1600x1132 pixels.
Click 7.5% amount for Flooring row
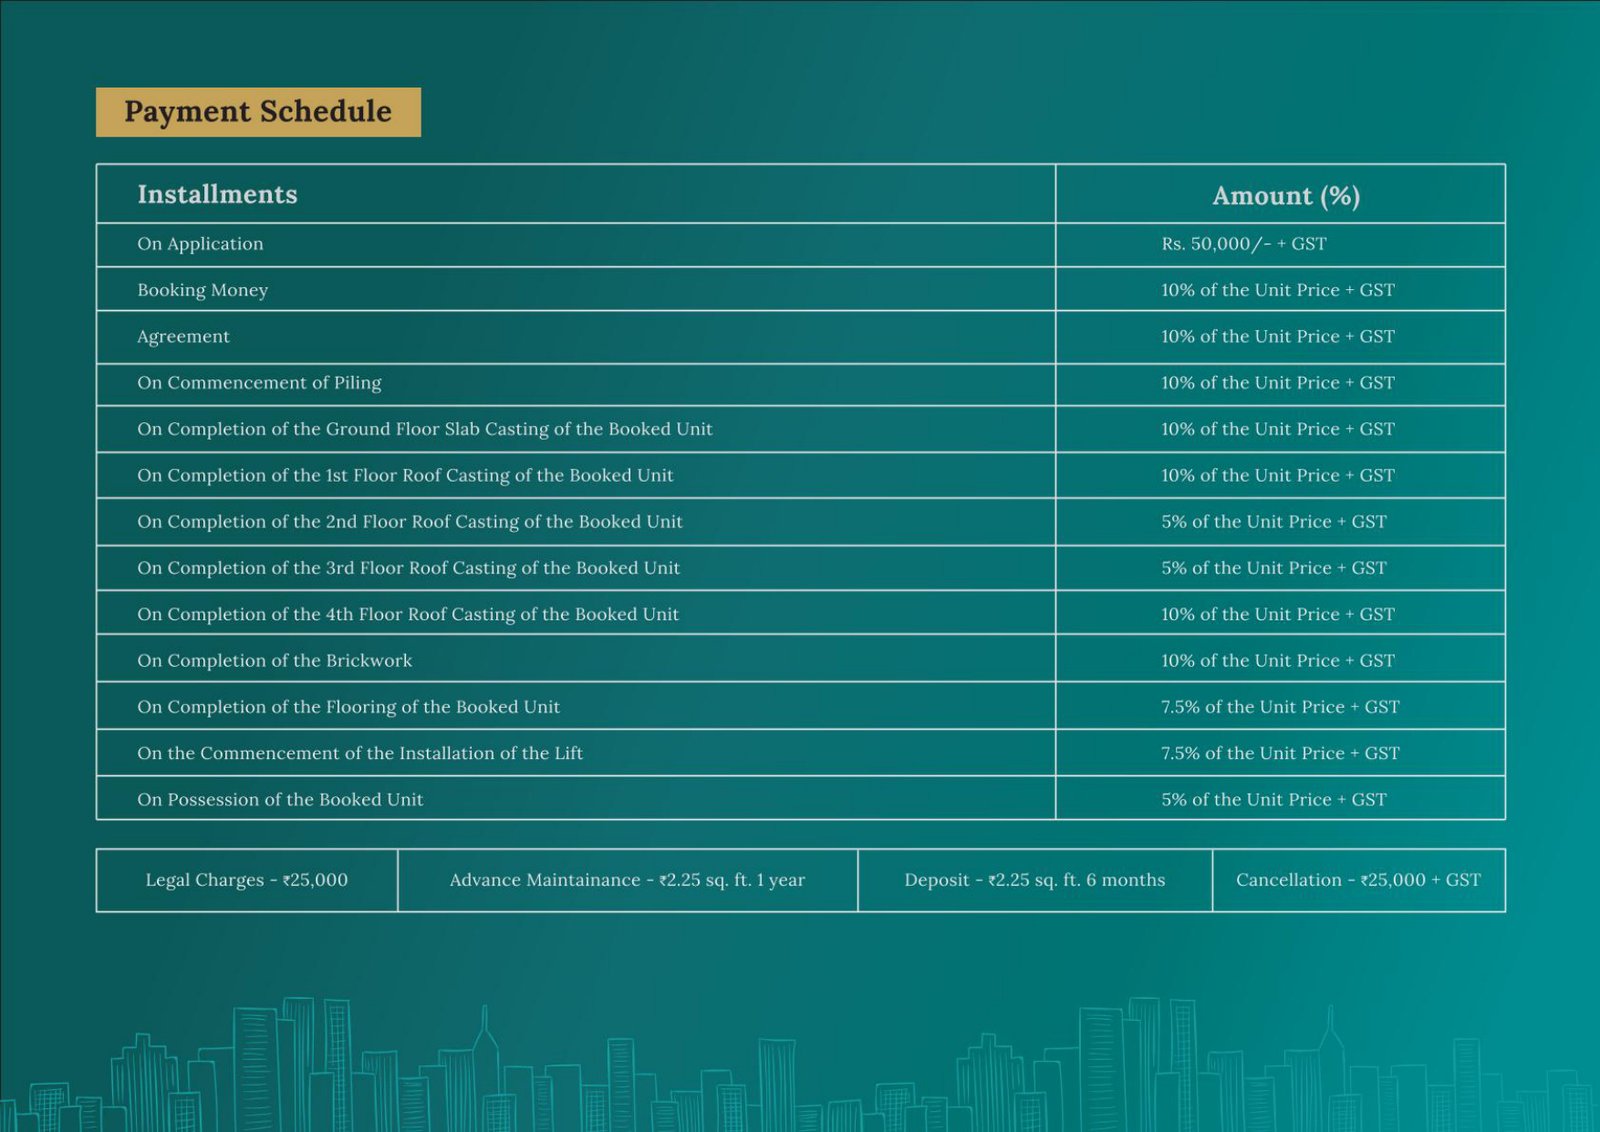1280,707
